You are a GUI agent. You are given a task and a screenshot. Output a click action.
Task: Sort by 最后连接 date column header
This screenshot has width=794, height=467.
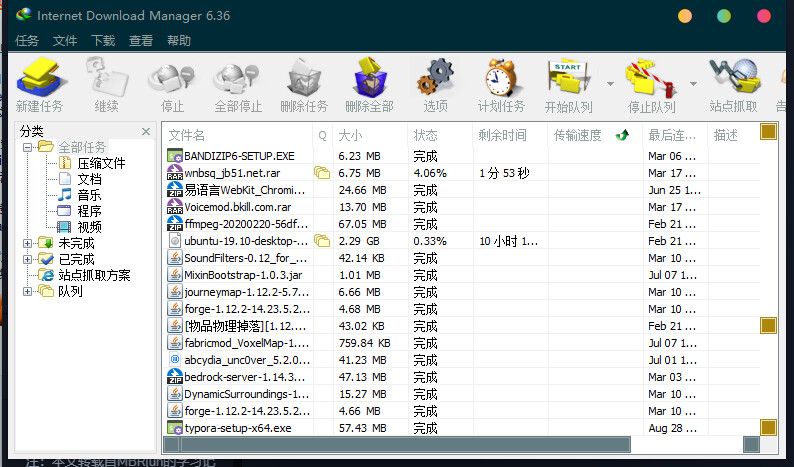(x=675, y=135)
